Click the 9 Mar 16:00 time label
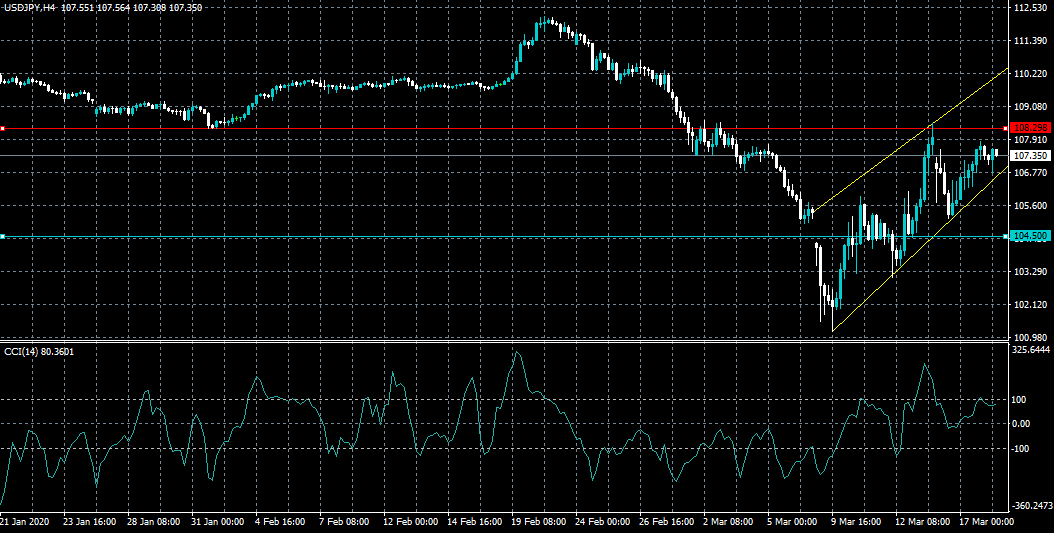This screenshot has width=1054, height=533. 856,522
